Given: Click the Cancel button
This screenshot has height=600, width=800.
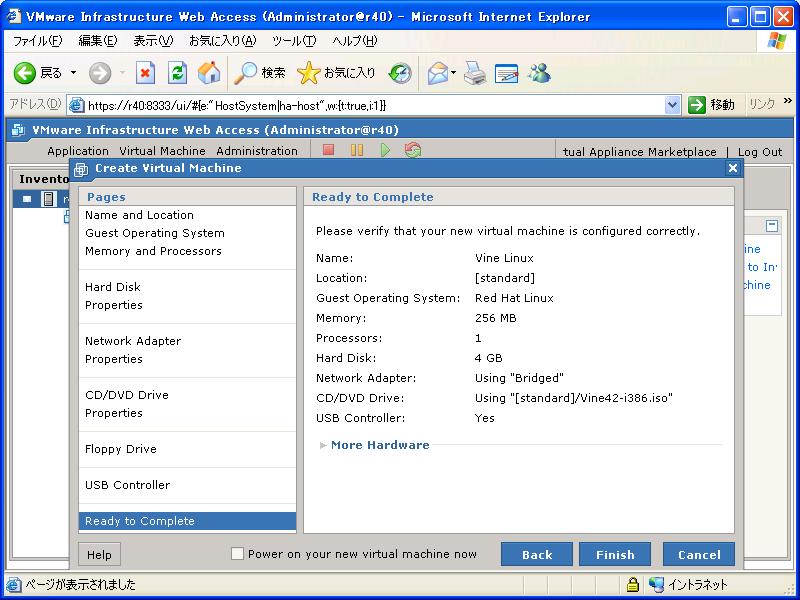Looking at the screenshot, I should [x=698, y=554].
